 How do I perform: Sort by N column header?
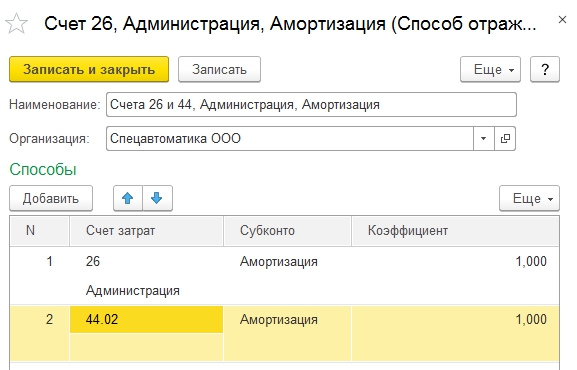point(40,231)
